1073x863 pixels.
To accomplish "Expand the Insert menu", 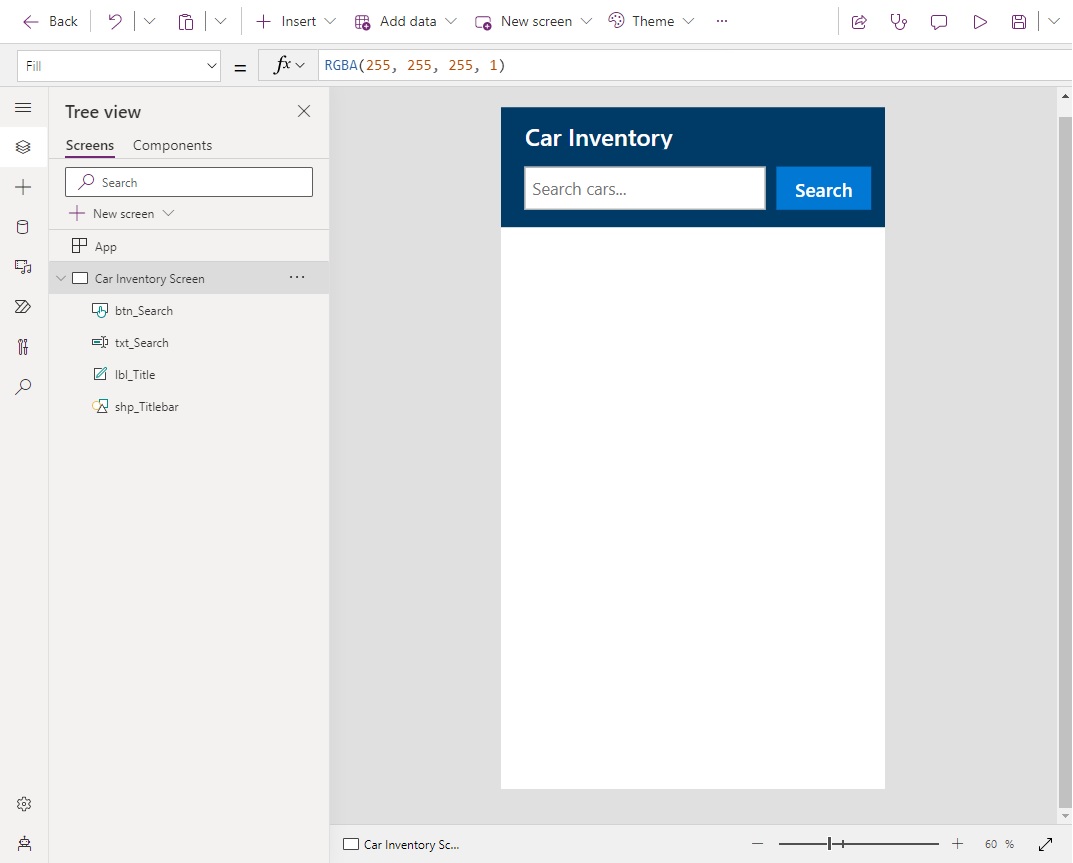I will tap(296, 21).
